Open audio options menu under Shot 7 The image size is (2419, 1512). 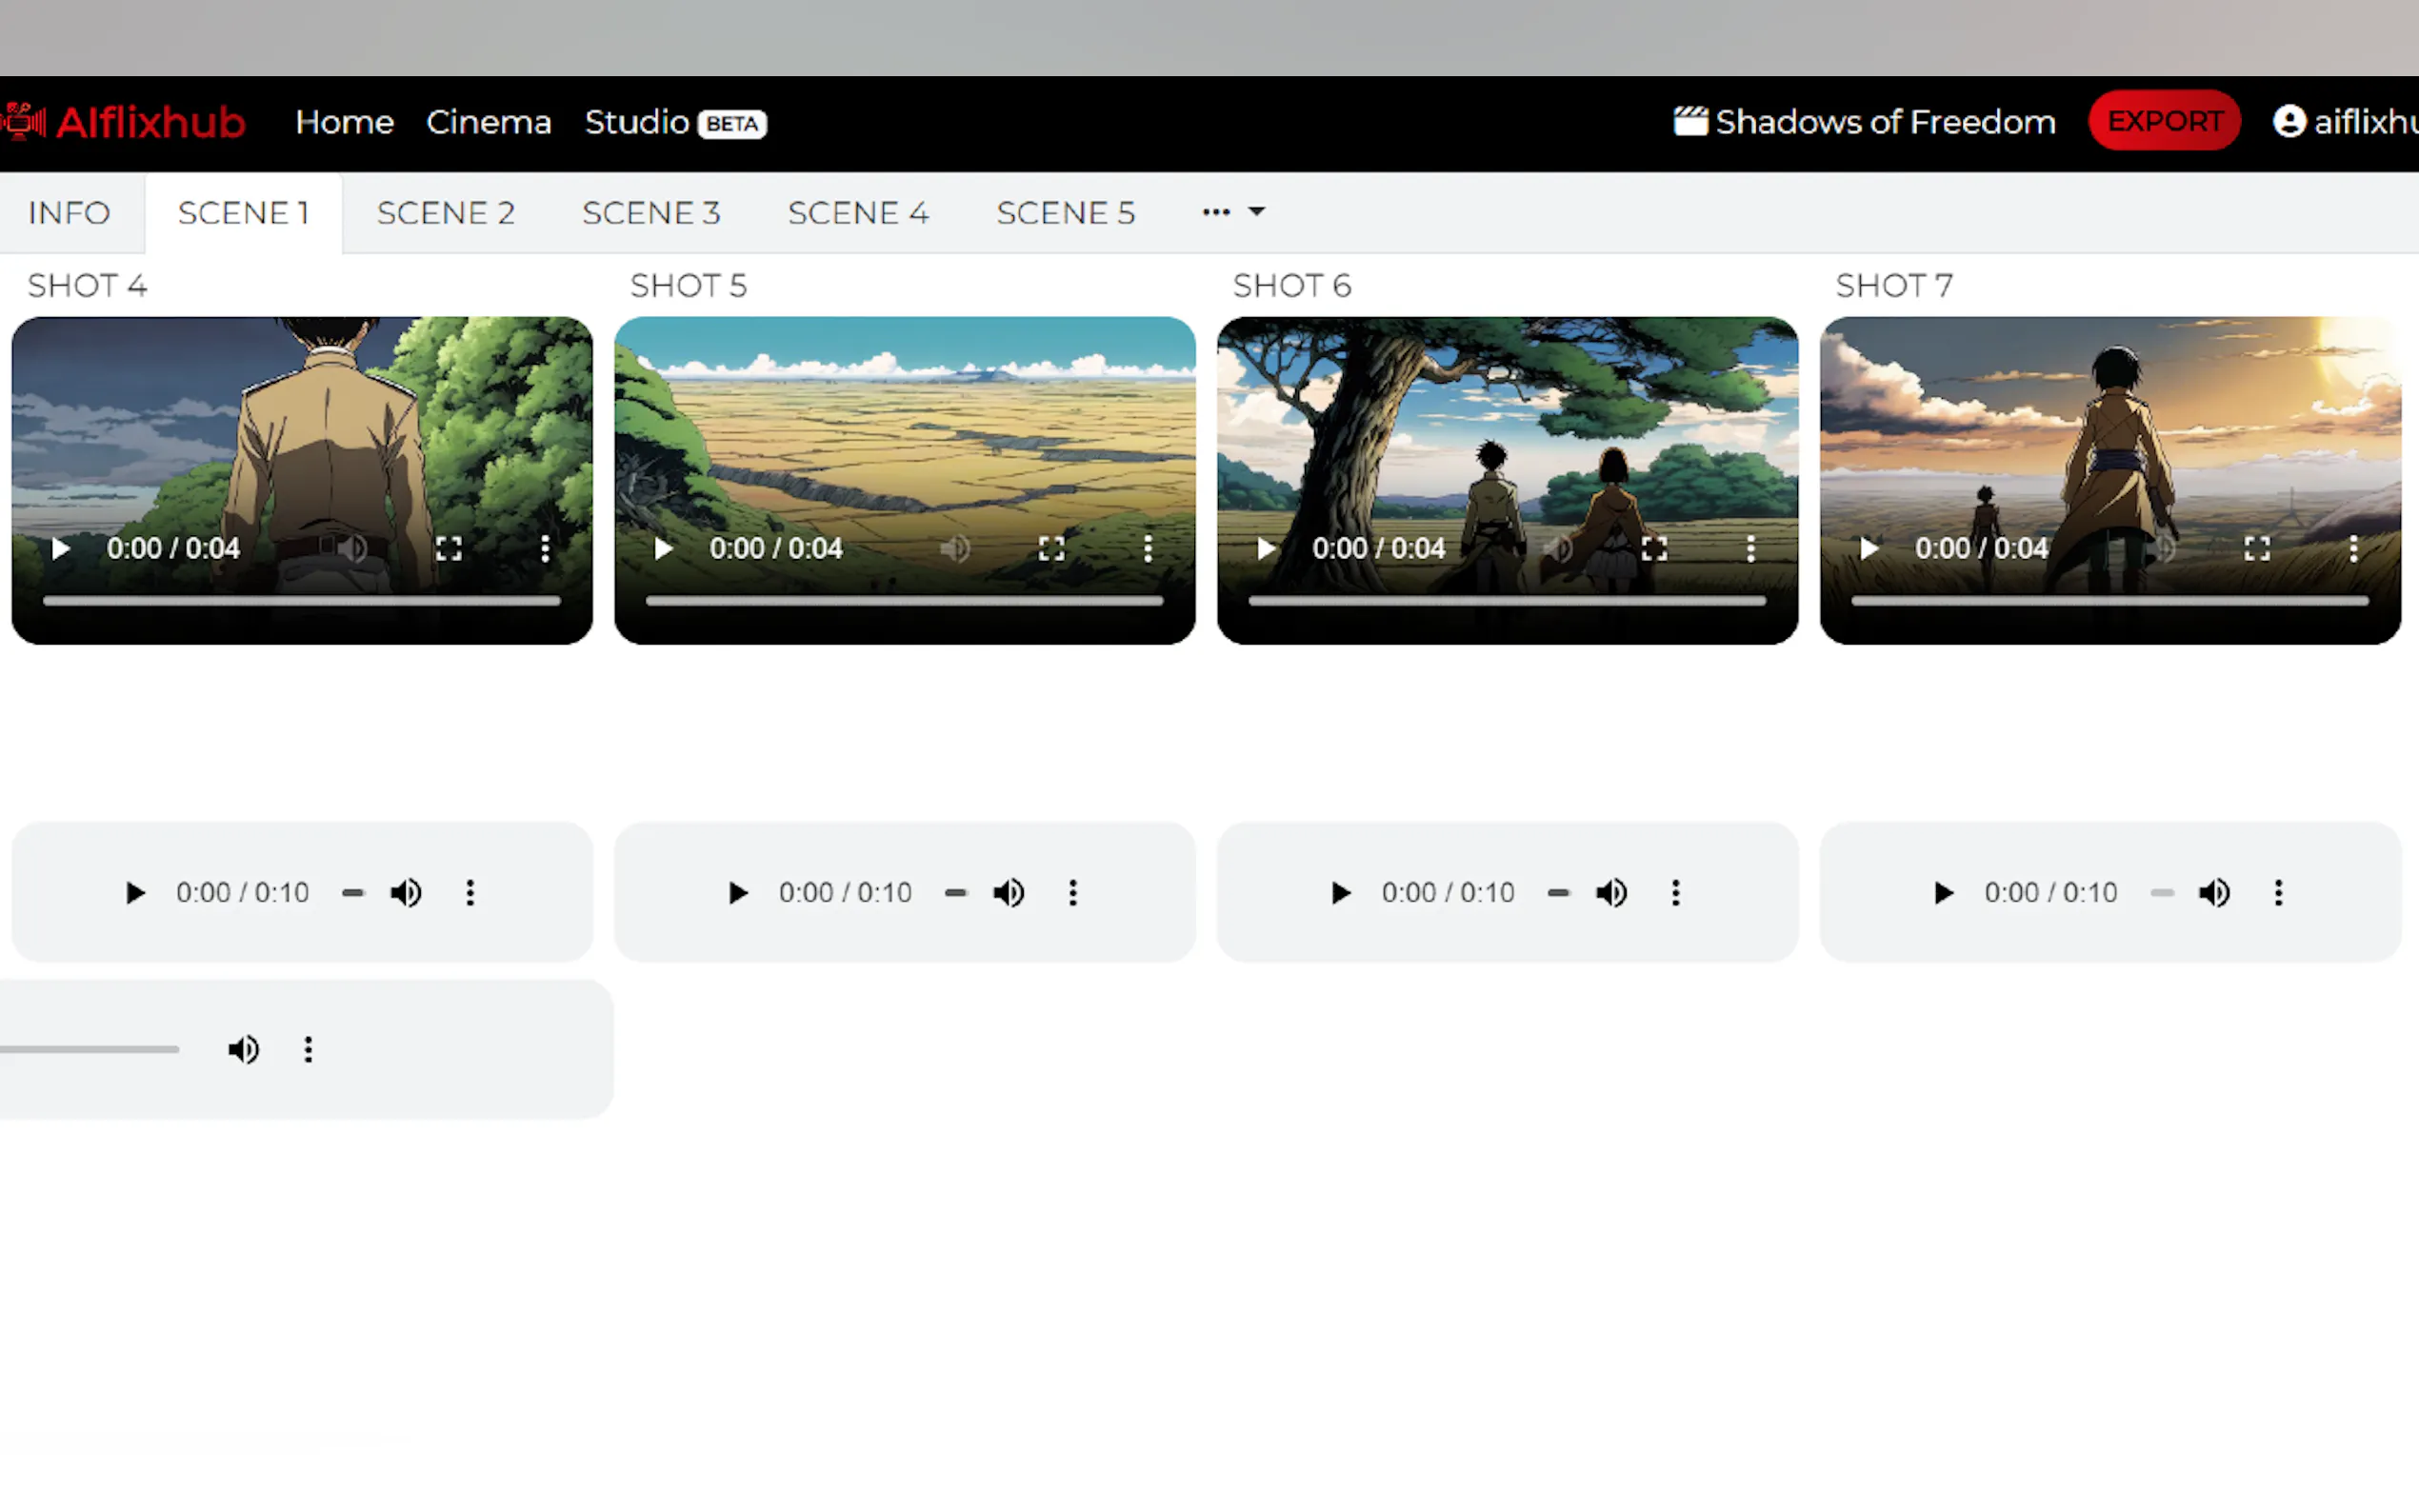[x=2278, y=892]
